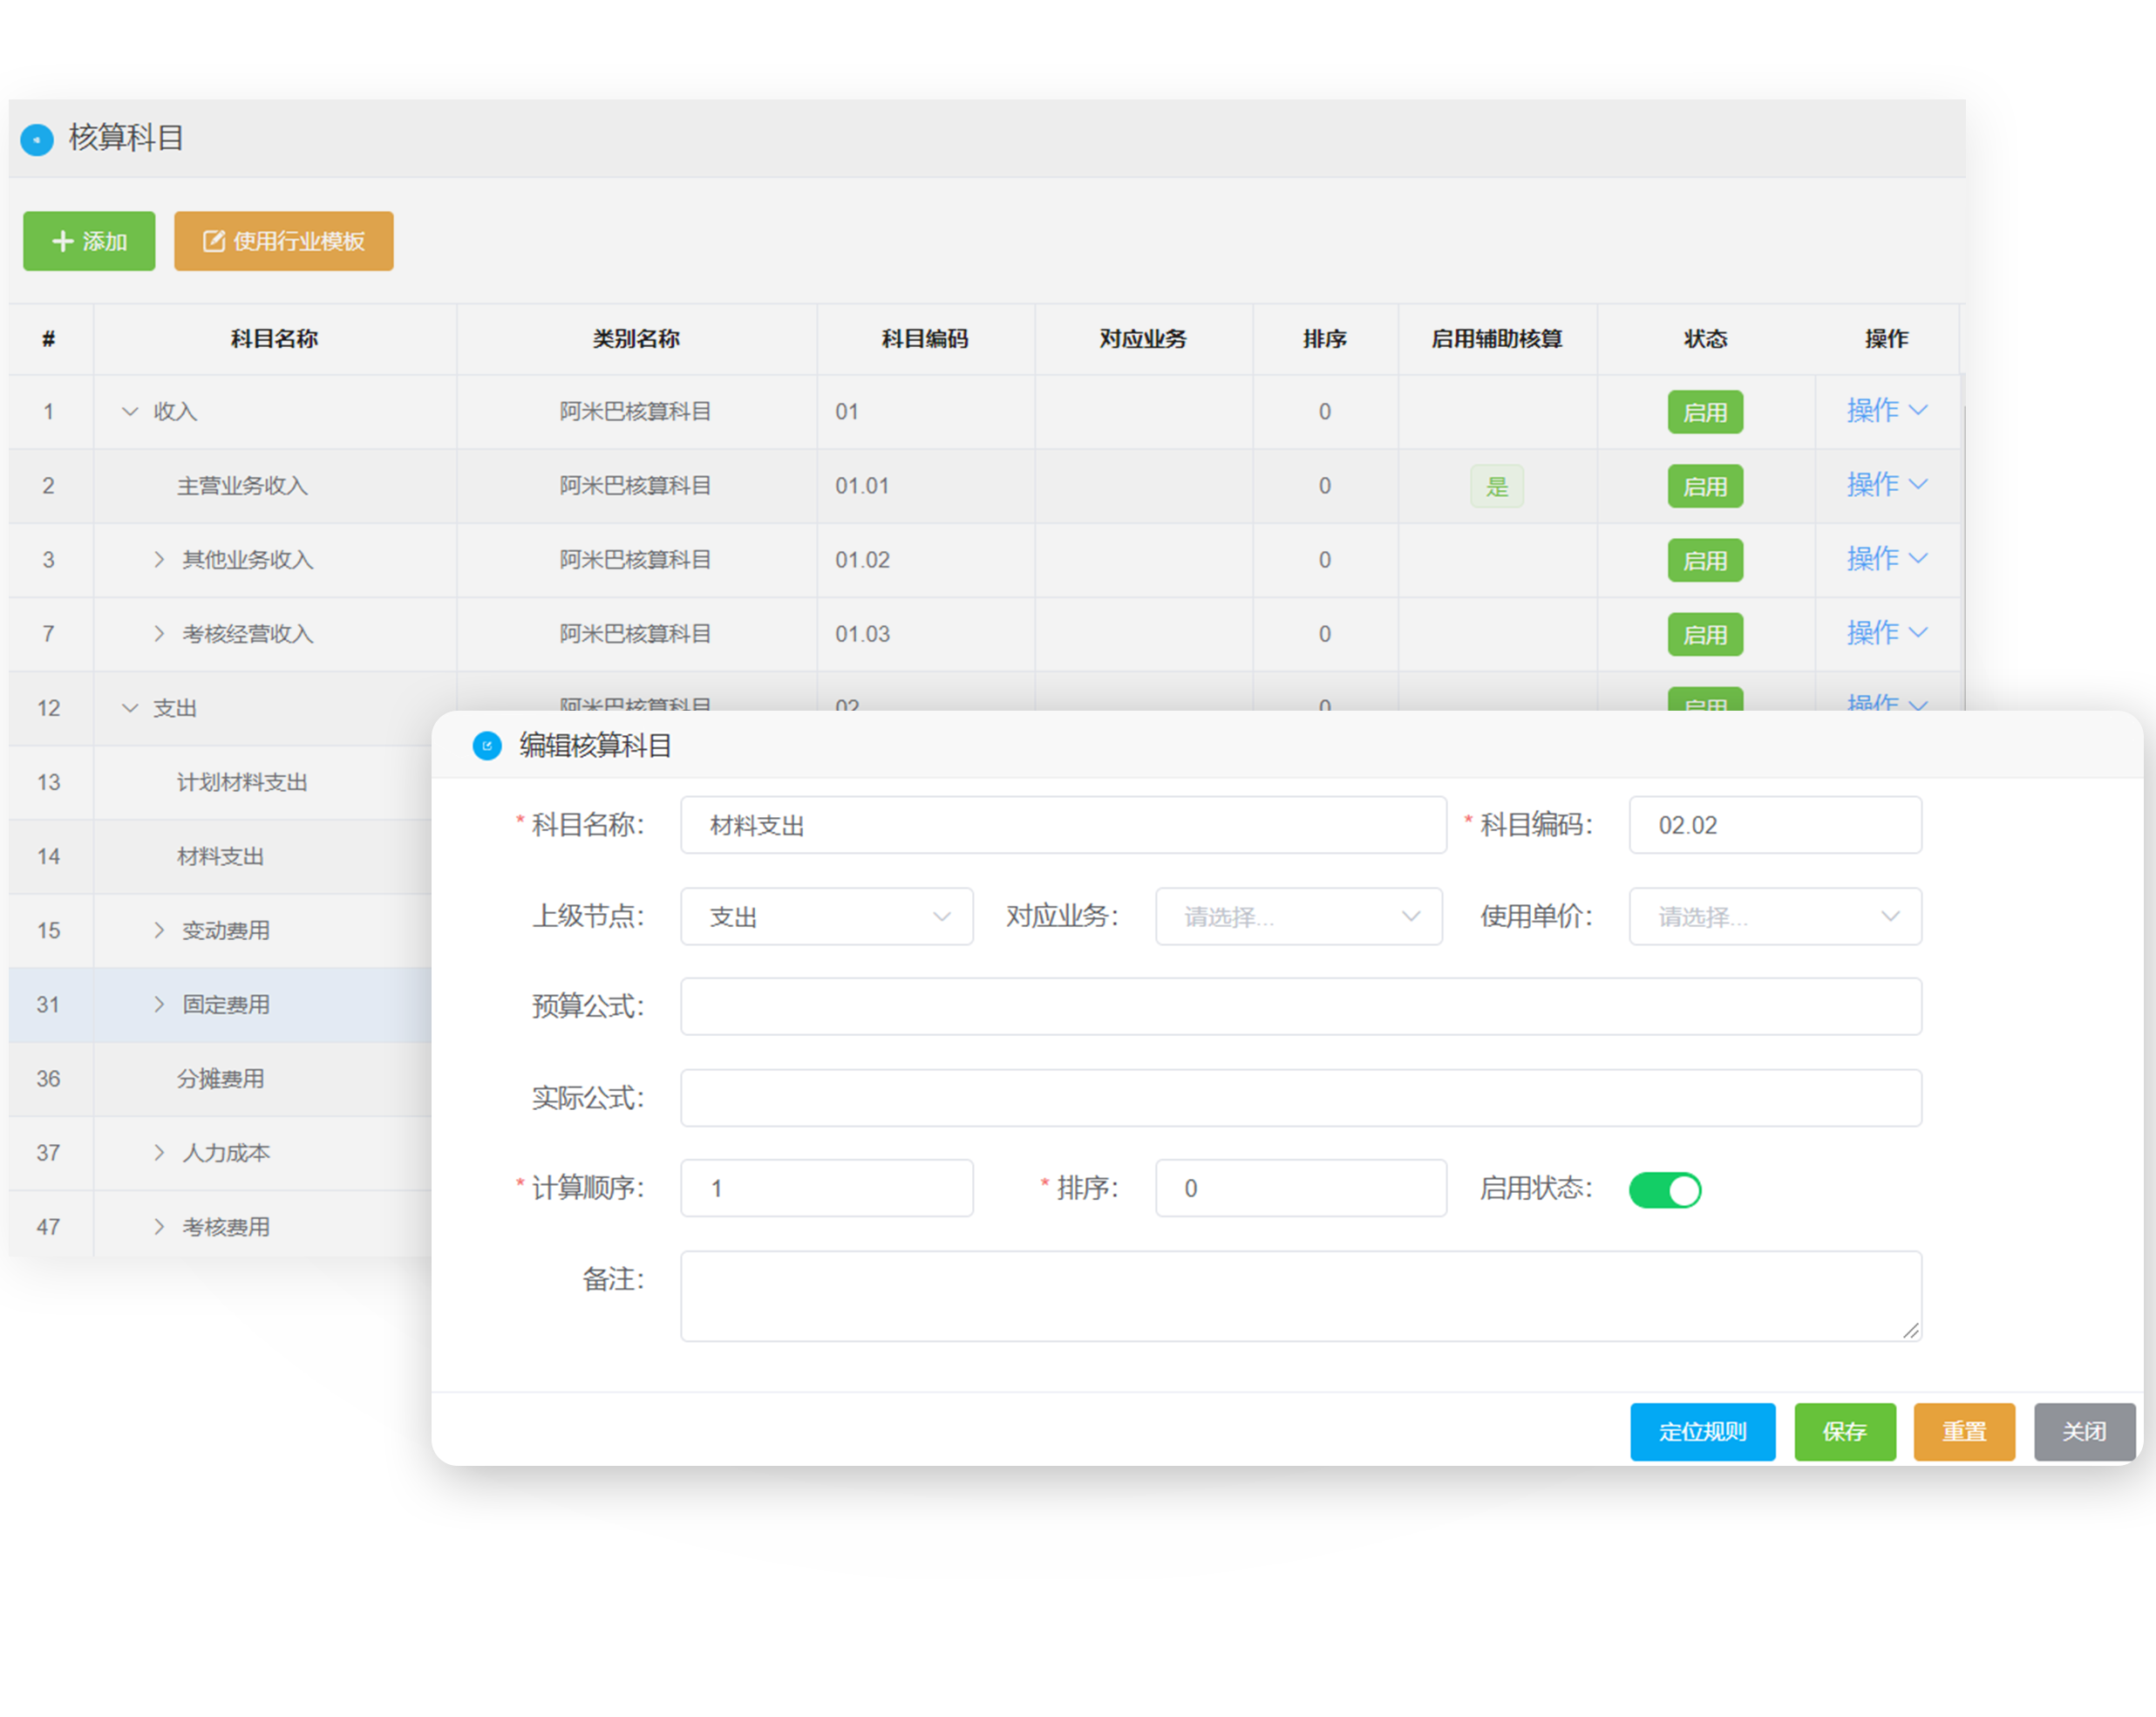Collapse the 收入 tree row chevron

click(130, 412)
